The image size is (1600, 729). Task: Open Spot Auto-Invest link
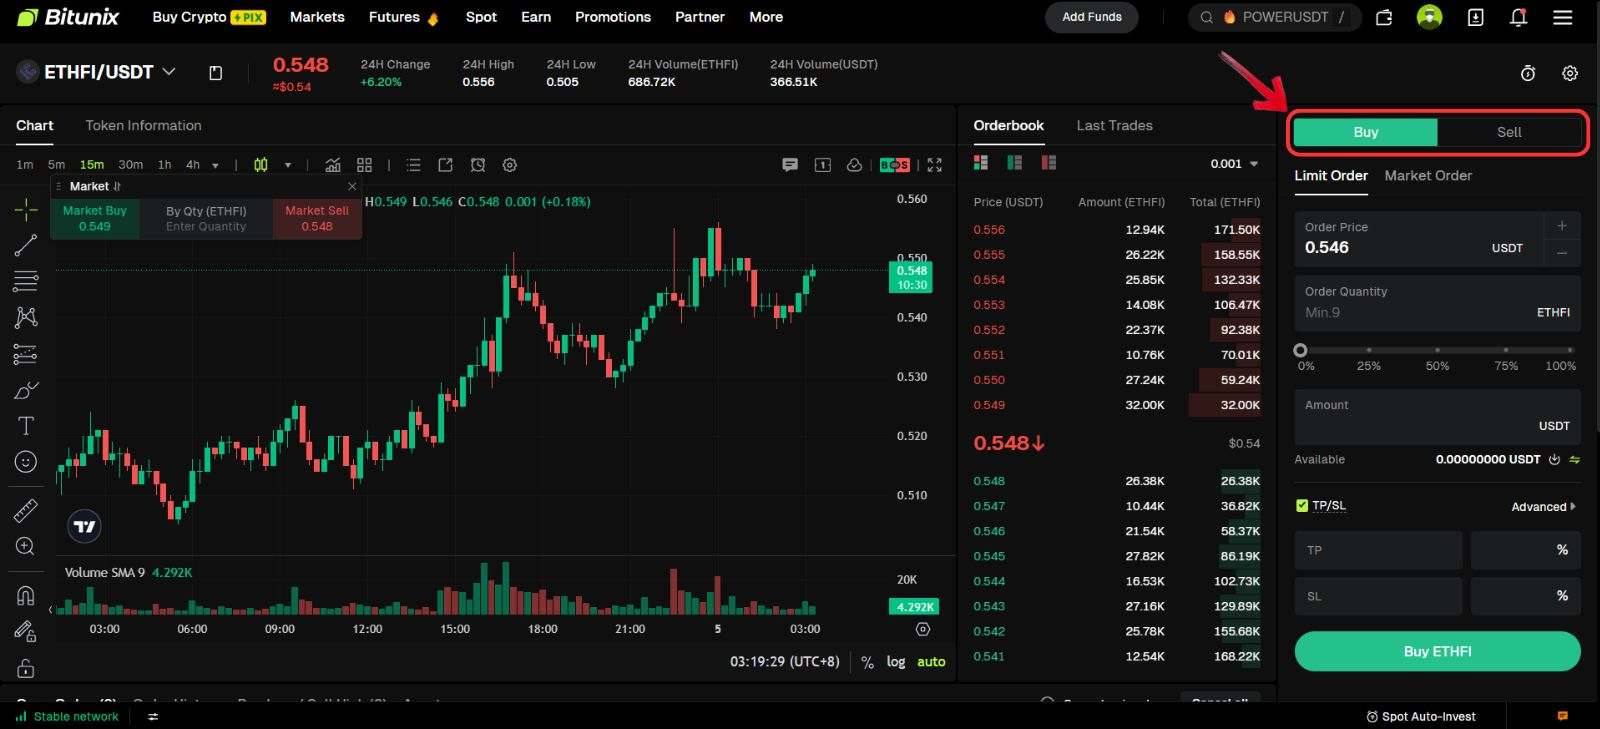click(x=1420, y=716)
